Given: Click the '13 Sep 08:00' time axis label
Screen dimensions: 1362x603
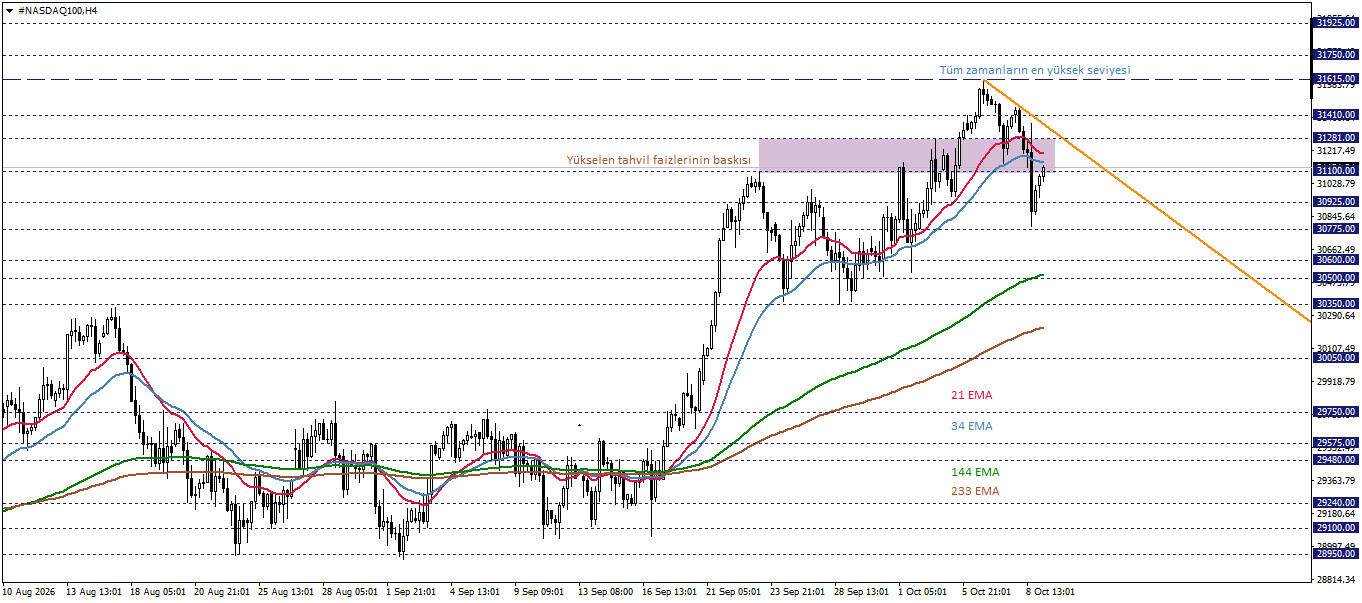Looking at the screenshot, I should click(x=606, y=591).
